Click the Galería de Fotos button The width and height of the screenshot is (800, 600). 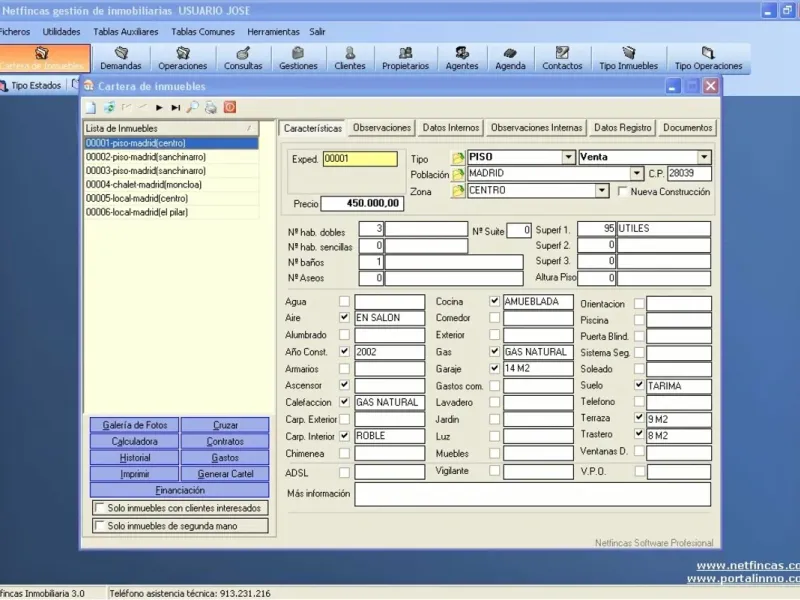coord(134,425)
